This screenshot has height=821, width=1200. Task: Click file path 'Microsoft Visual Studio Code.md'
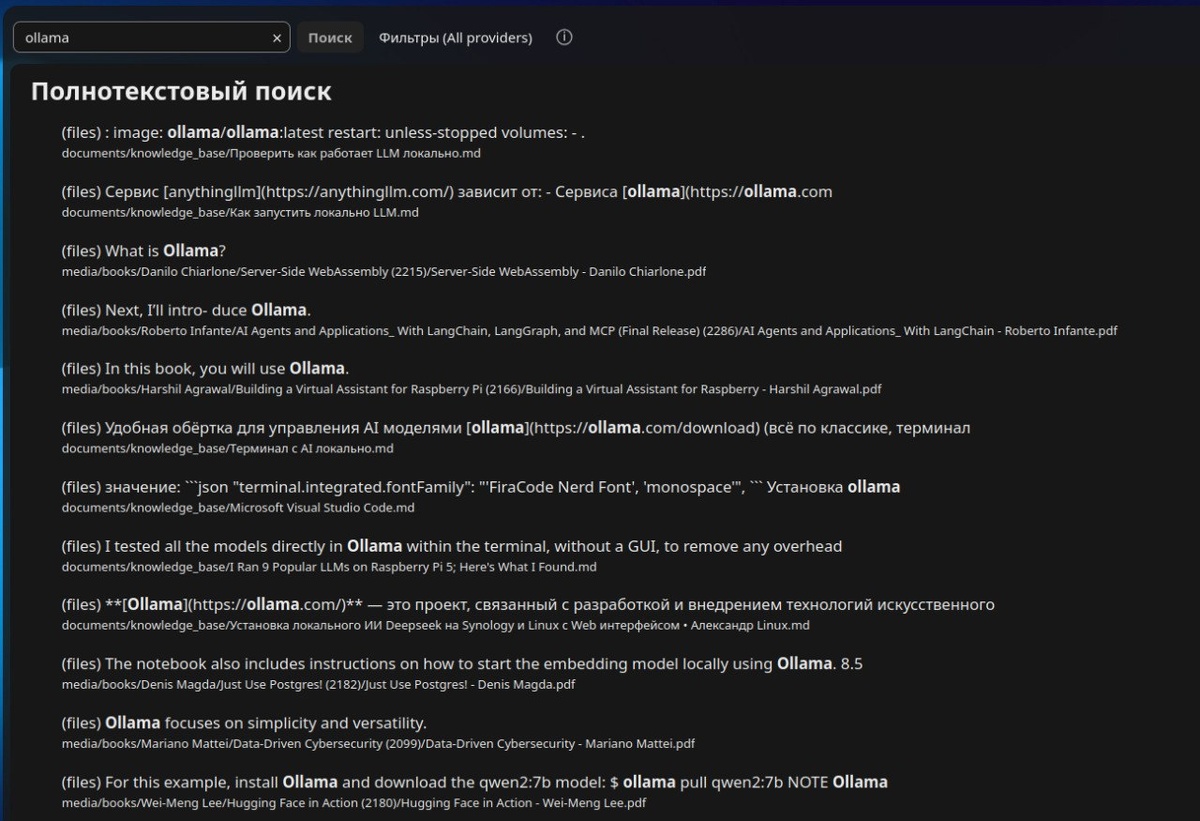coord(238,508)
